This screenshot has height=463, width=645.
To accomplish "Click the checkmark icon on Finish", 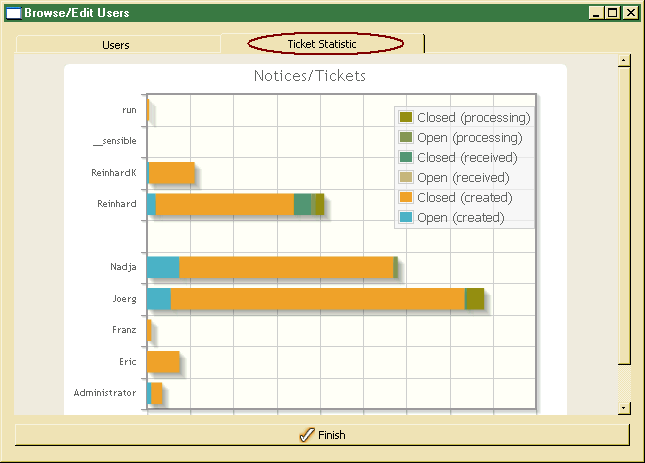I will click(x=307, y=435).
